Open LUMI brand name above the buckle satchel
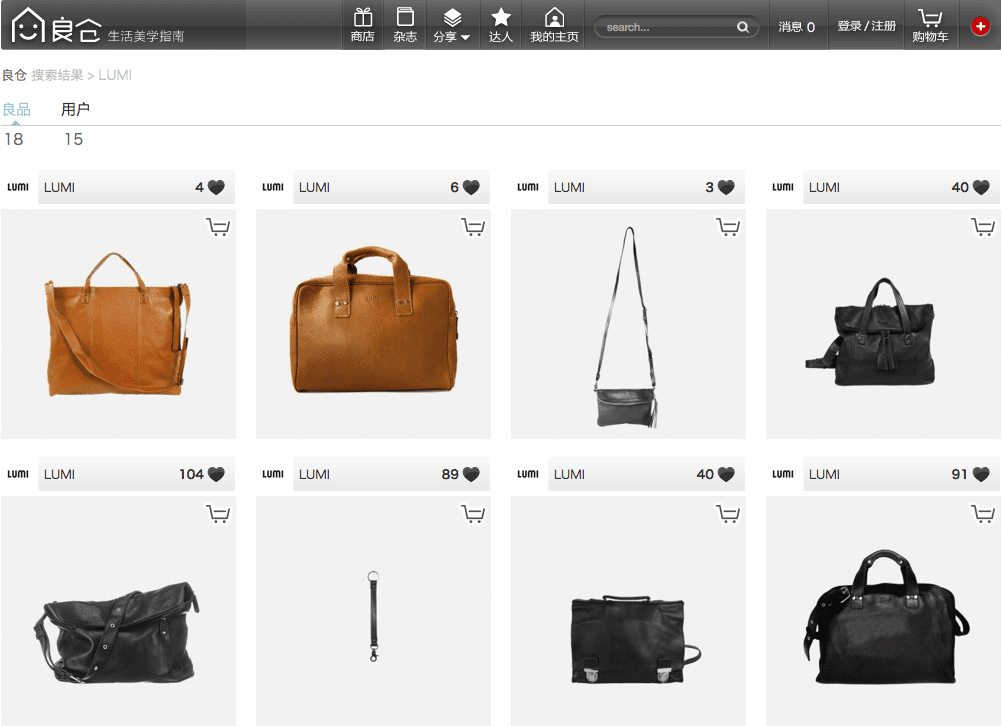The width and height of the screenshot is (1002, 726). (x=569, y=474)
